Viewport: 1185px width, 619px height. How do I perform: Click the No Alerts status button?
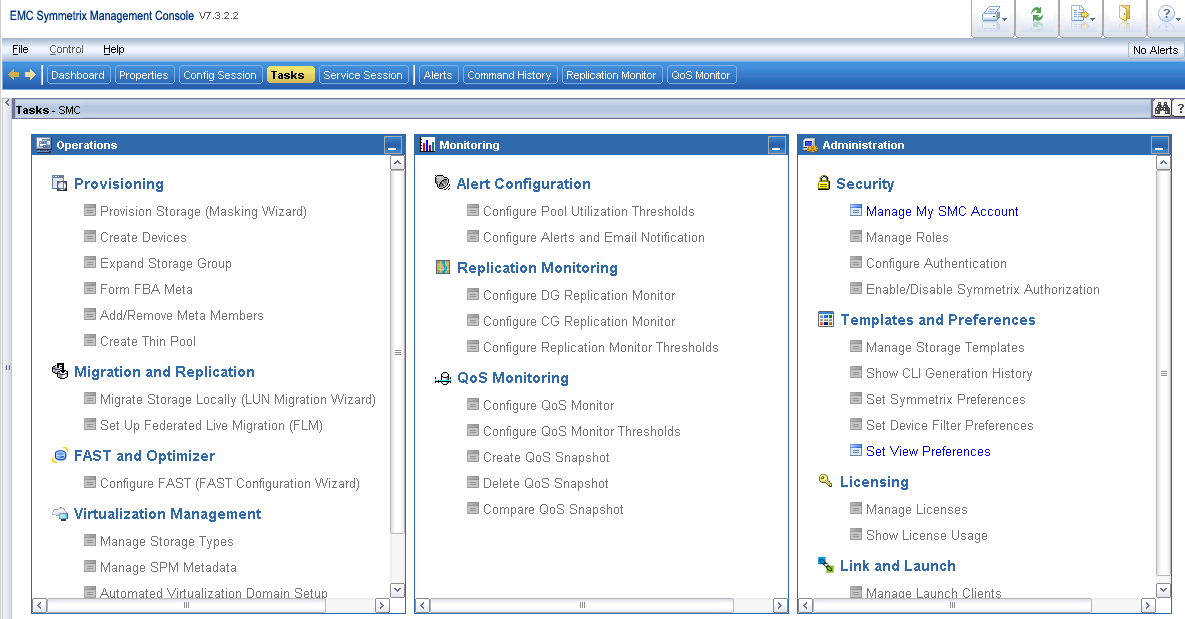coord(1155,50)
